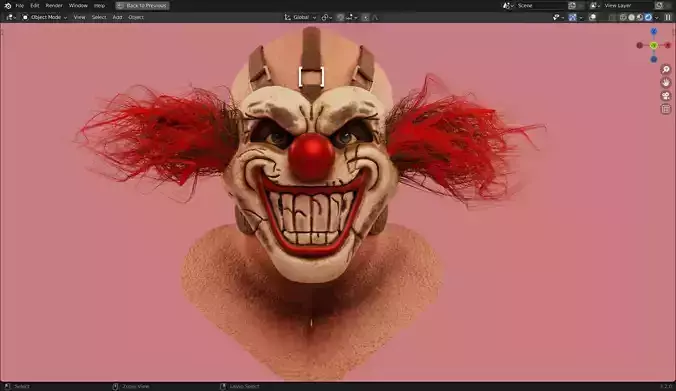
Task: Open the Render menu
Action: click(x=54, y=6)
